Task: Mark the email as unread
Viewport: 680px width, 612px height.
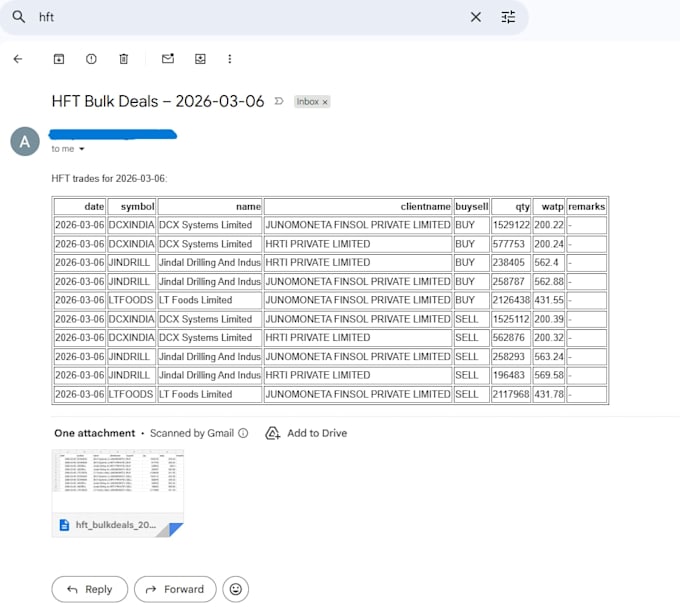Action: click(x=168, y=59)
